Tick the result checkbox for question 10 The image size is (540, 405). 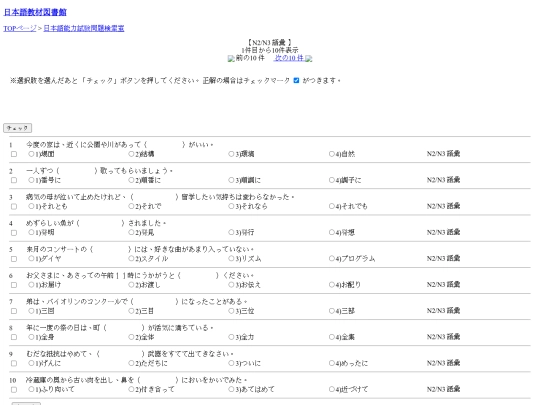click(14, 390)
